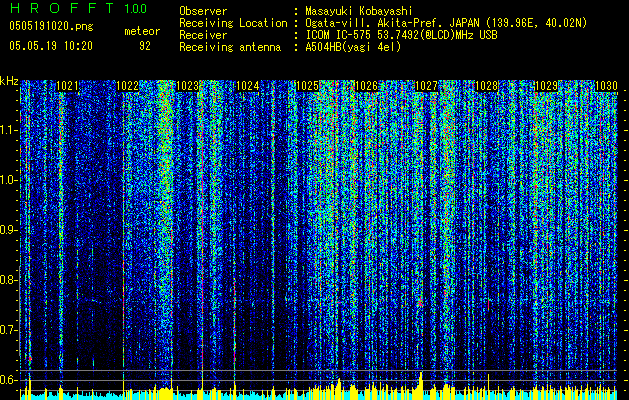This screenshot has height=400, width=629.
Task: Click the 1030 time marker
Action: coord(606,86)
